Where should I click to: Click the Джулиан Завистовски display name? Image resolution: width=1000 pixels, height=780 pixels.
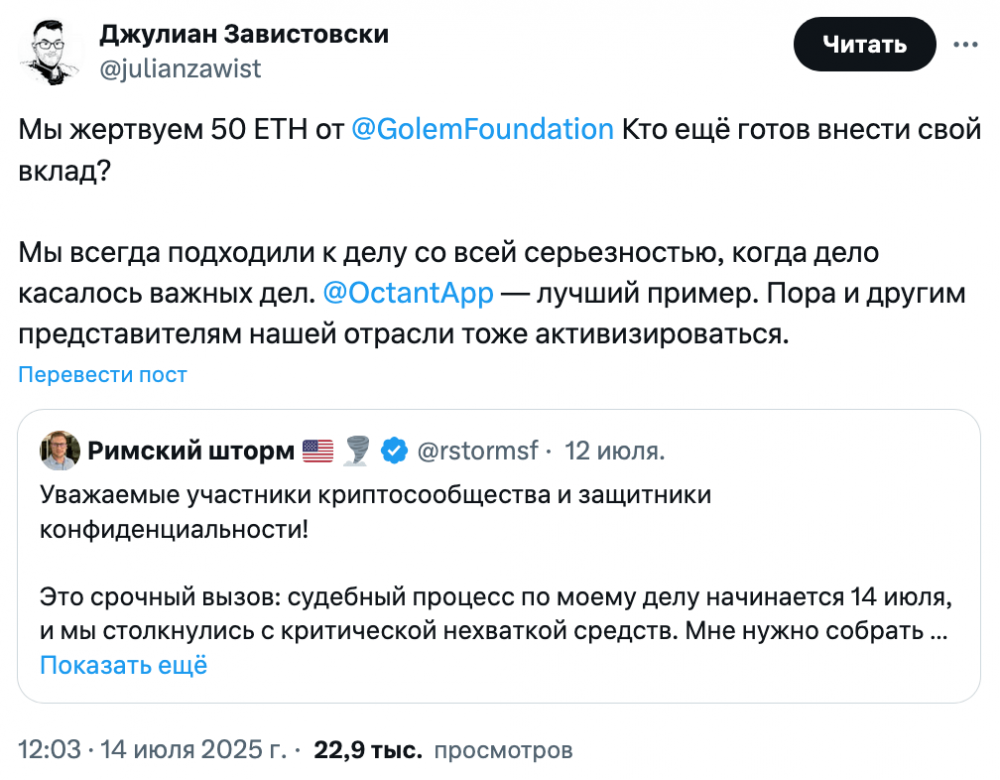(x=244, y=34)
